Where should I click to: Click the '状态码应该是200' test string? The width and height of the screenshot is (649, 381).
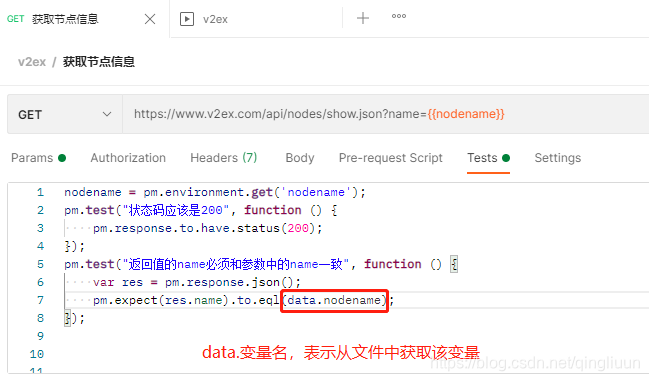point(176,210)
